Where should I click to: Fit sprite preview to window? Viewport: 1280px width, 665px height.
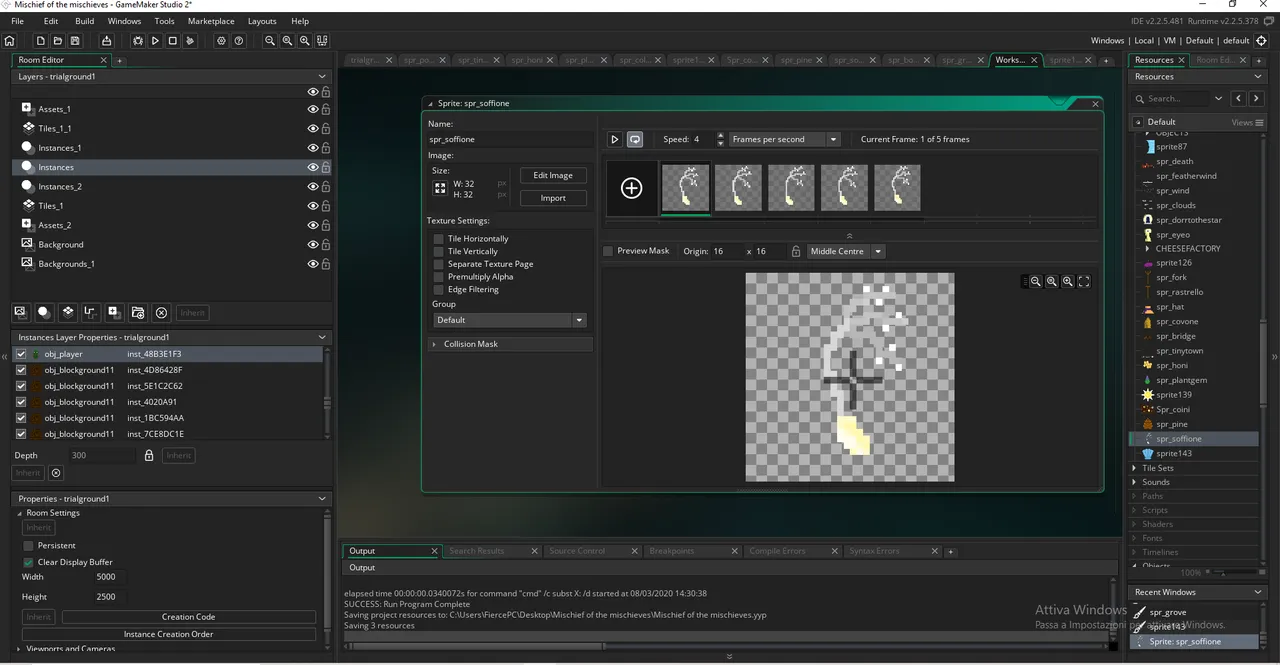pyautogui.click(x=1084, y=282)
